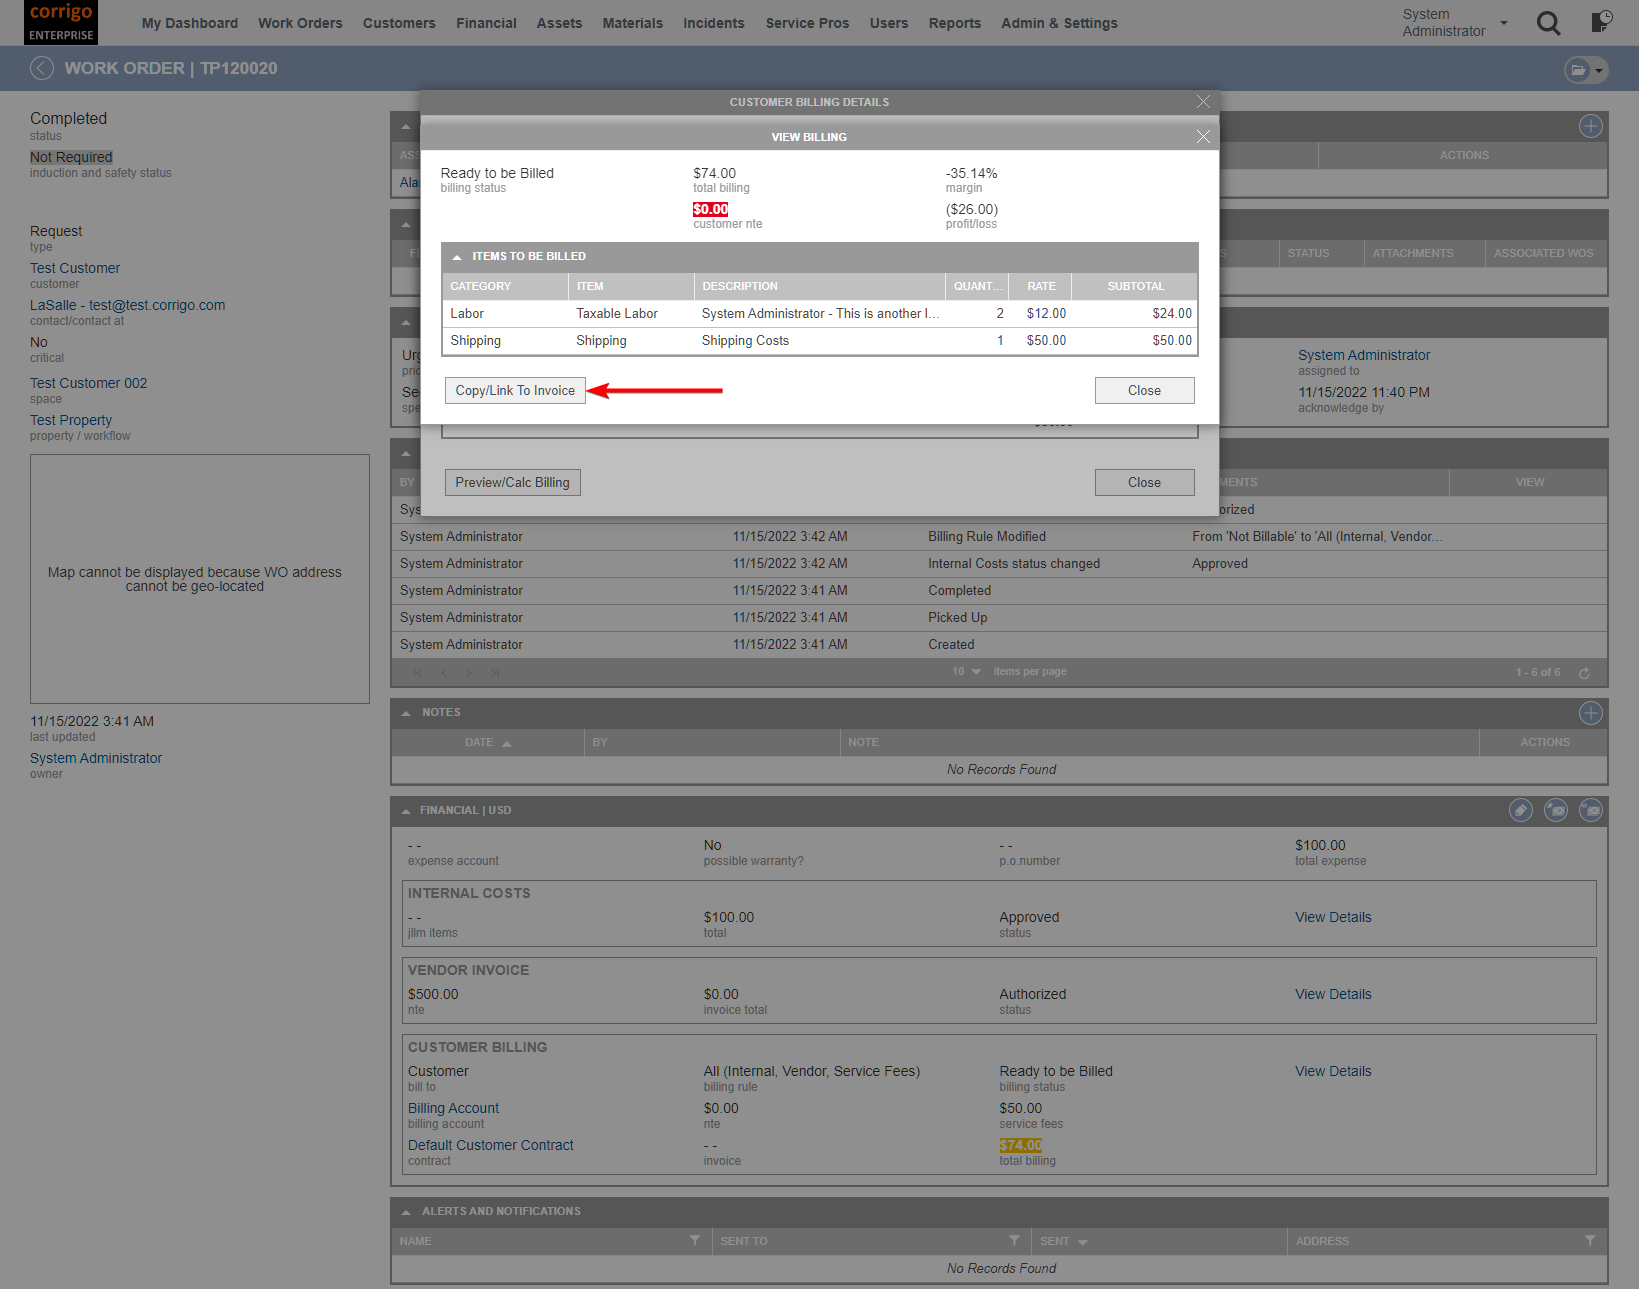Click the add icon on the Notes section

1591,712
